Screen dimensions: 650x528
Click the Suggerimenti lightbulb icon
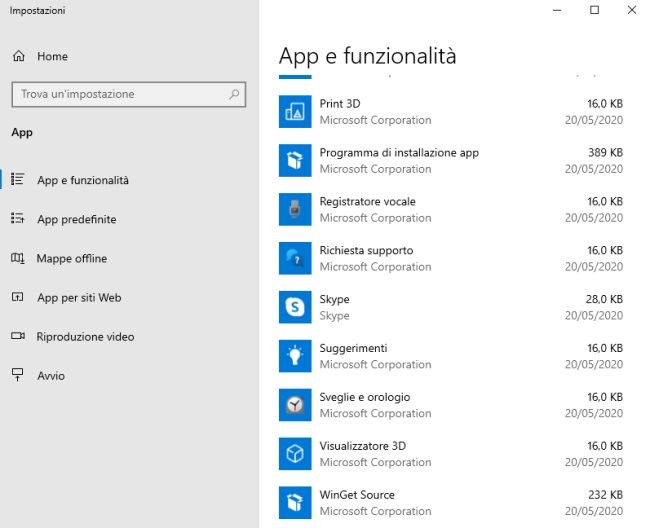[x=295, y=356]
